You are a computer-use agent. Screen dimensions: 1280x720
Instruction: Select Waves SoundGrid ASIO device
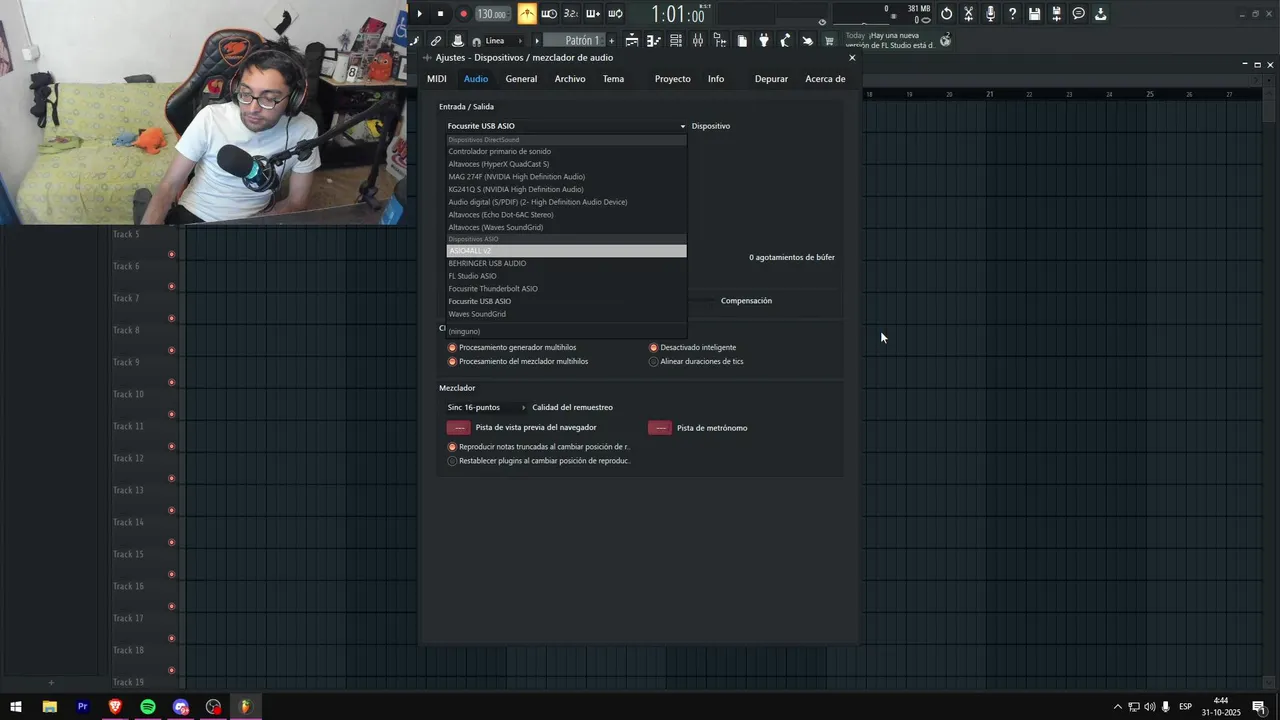tap(566, 314)
